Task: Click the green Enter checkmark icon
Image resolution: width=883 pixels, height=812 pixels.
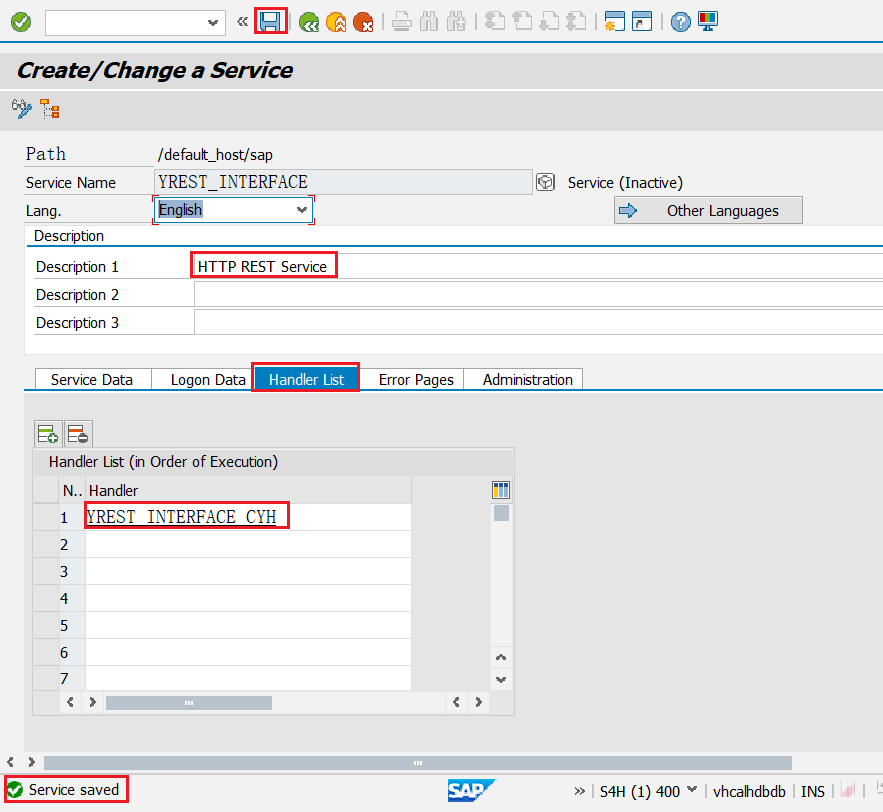Action: click(x=21, y=22)
